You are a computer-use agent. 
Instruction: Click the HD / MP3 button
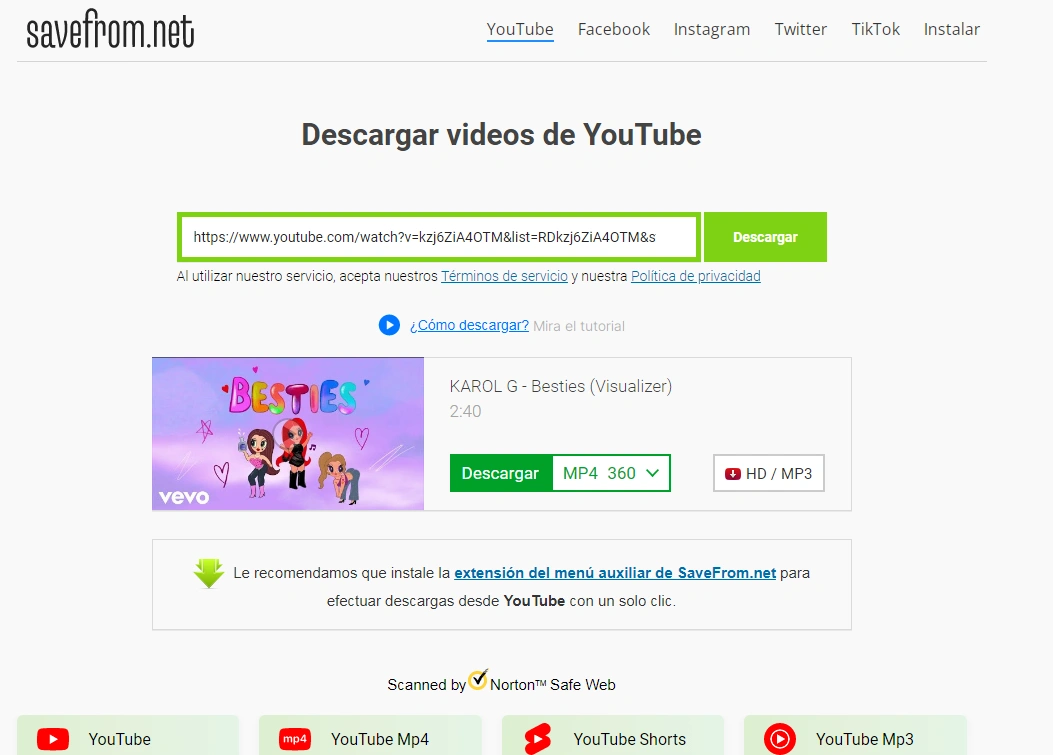[x=768, y=473]
